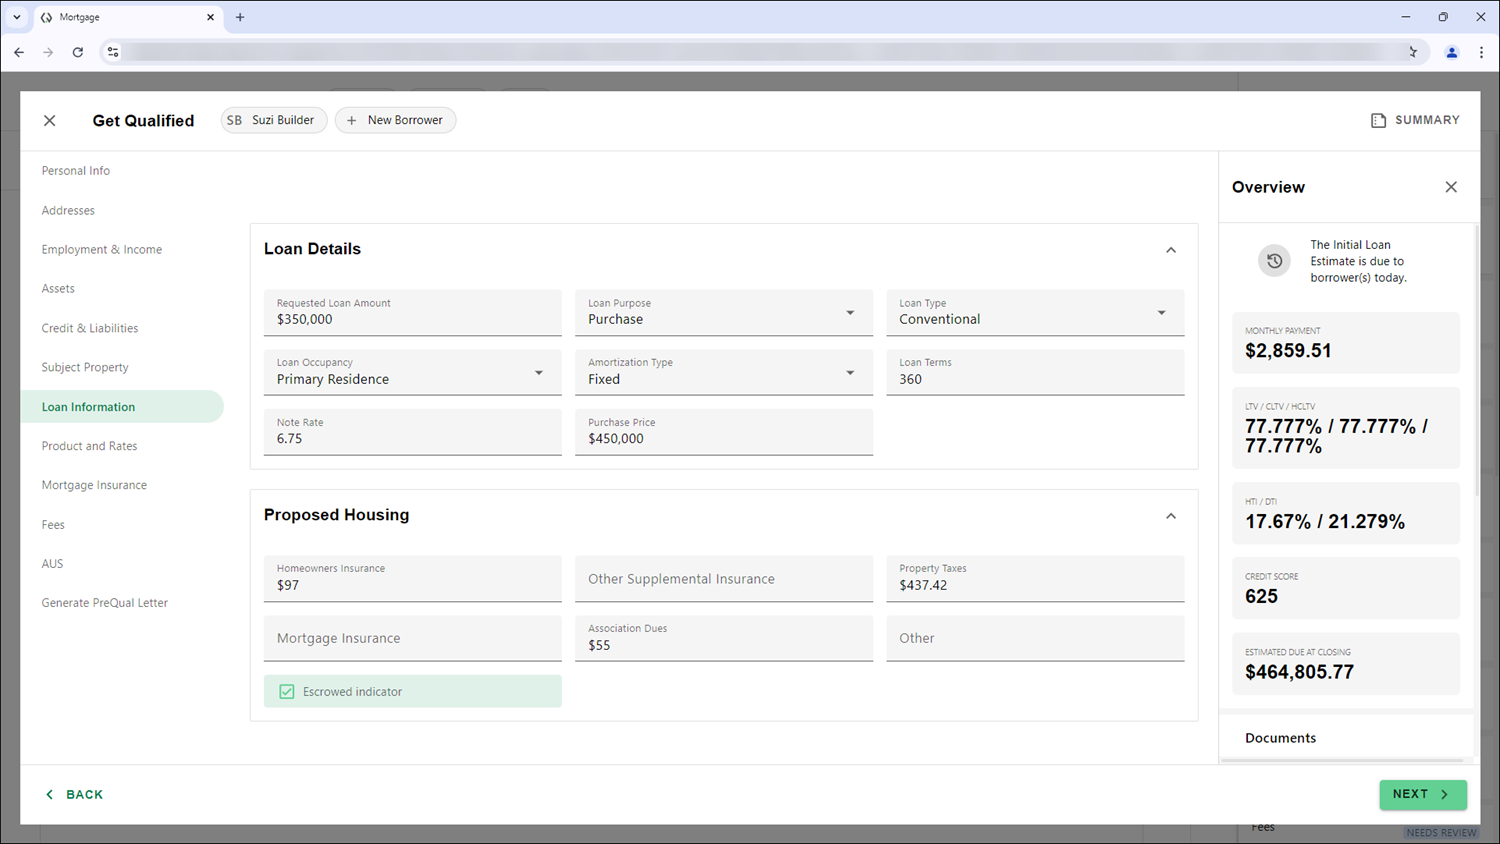Toggle the Escrowed indicator checkbox
This screenshot has width=1500, height=844.
coord(287,691)
